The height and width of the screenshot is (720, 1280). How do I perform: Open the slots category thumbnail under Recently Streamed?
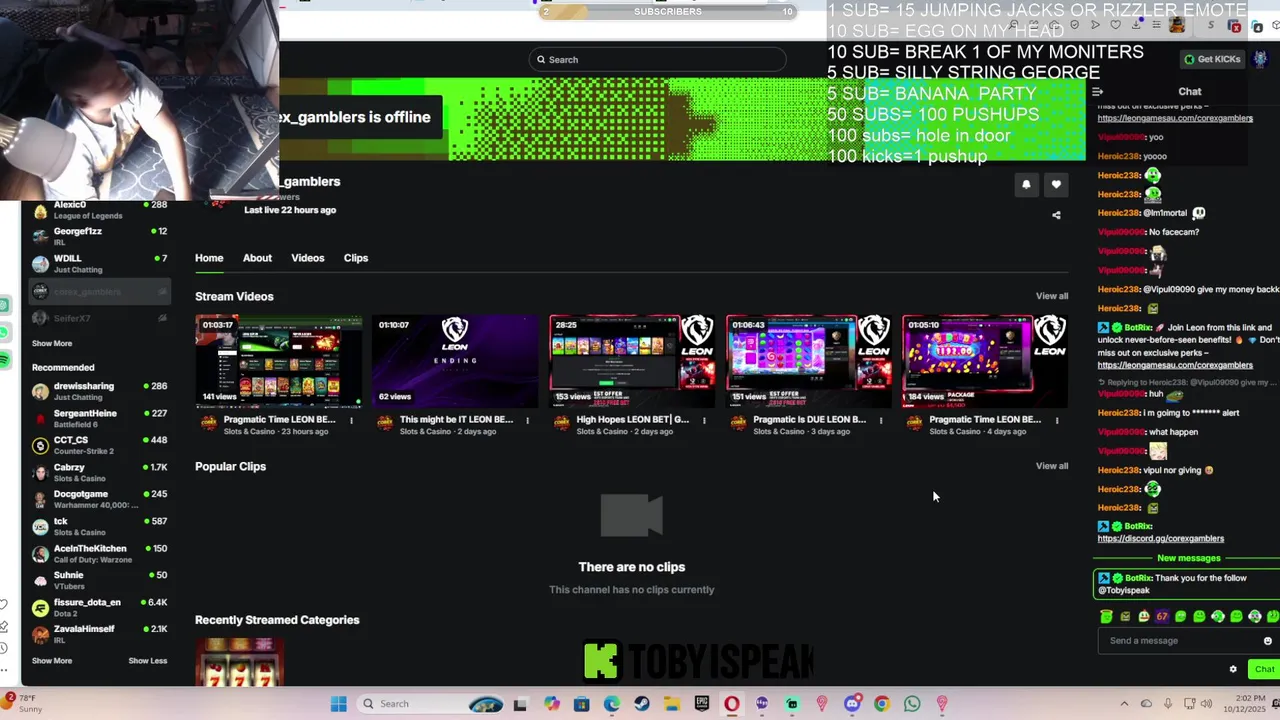239,663
